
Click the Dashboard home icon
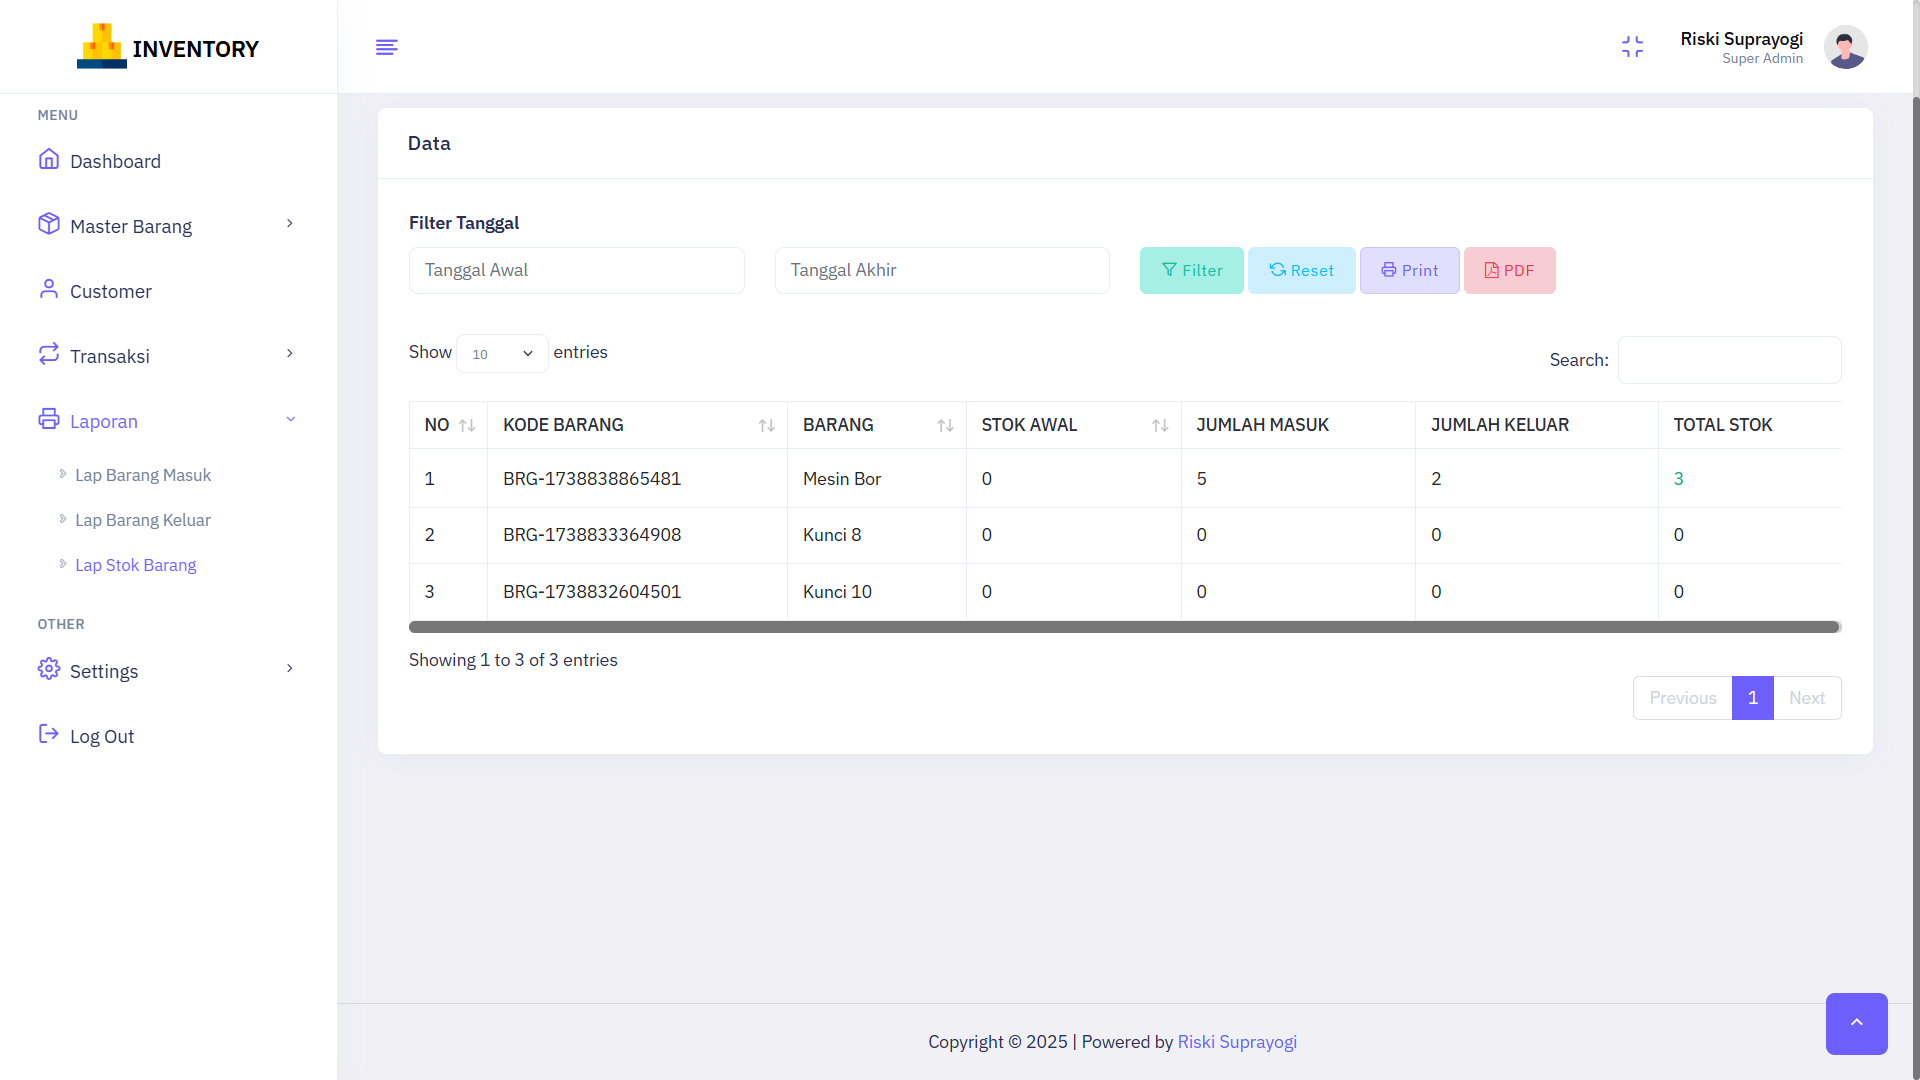click(x=49, y=160)
